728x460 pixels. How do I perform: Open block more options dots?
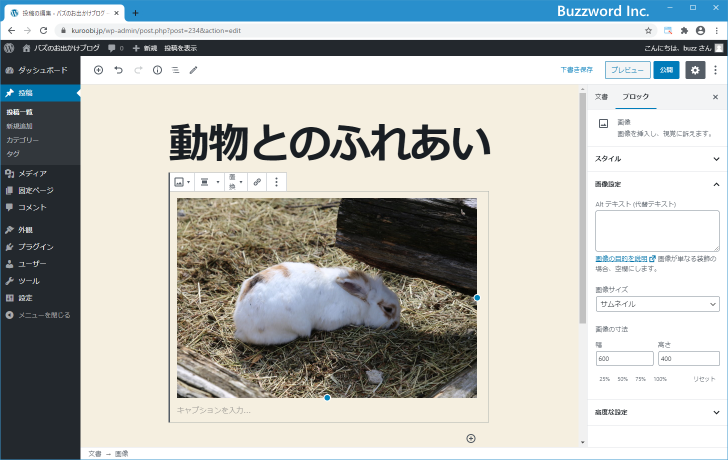point(276,182)
